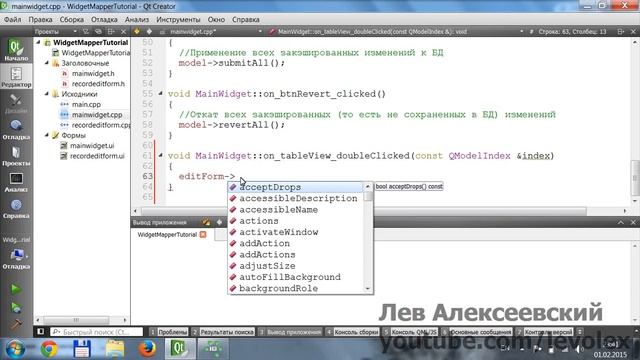Open the Справка mode in the sidebar
Viewport: 640px width, 360px height.
point(16,208)
